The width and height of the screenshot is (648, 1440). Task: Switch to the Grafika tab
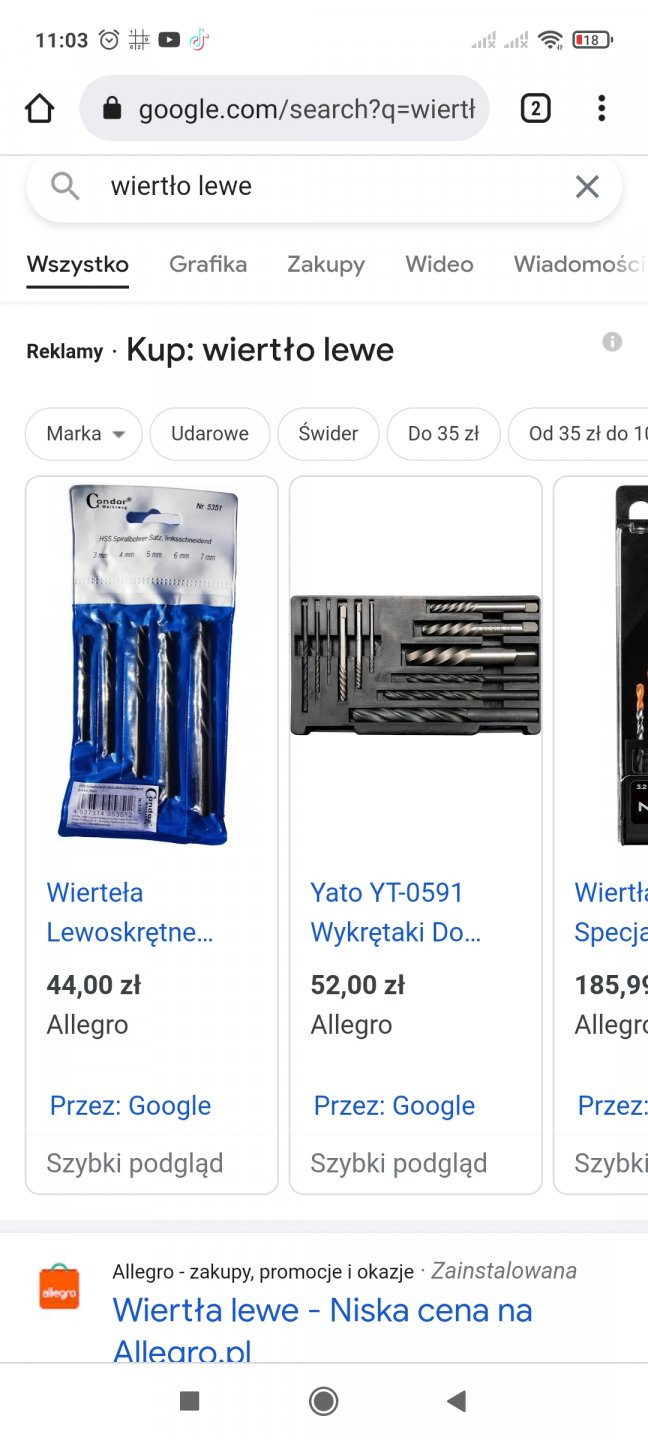point(208,264)
